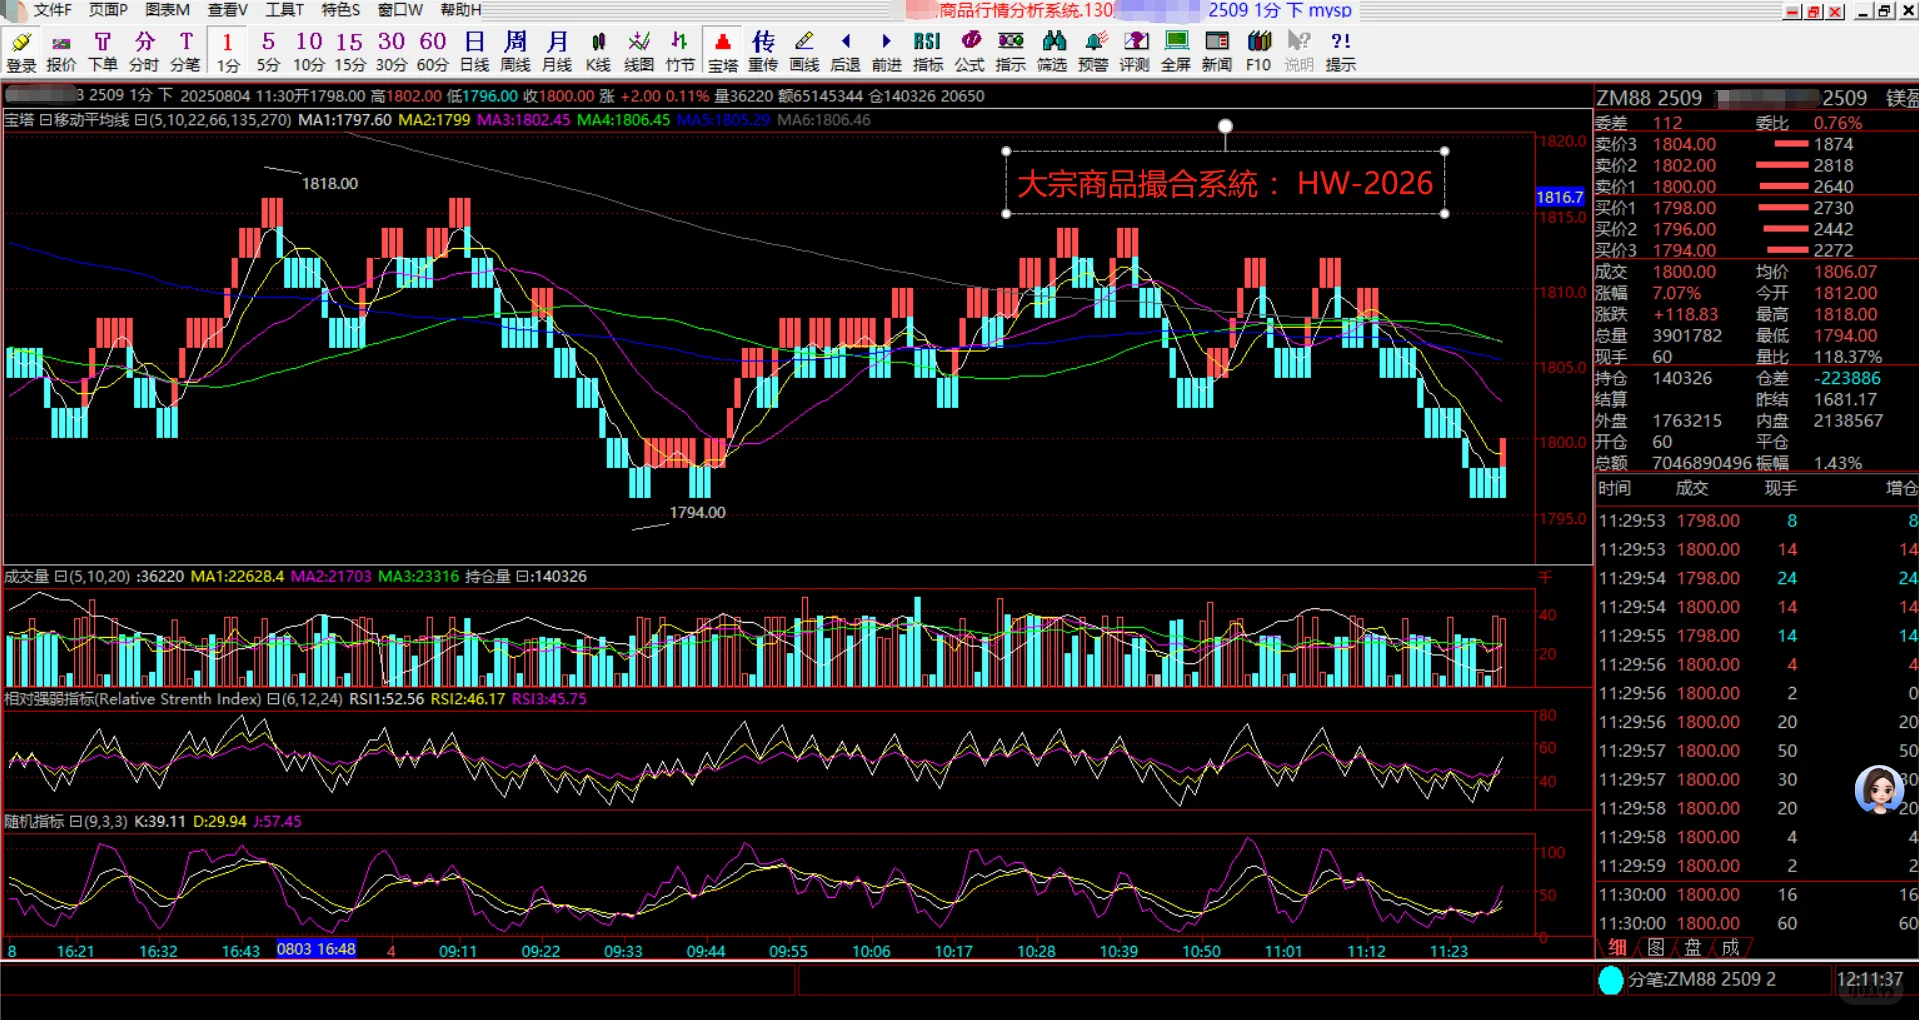Screen dimensions: 1919x1020
Task: Open the 页面P menu
Action: tap(109, 10)
